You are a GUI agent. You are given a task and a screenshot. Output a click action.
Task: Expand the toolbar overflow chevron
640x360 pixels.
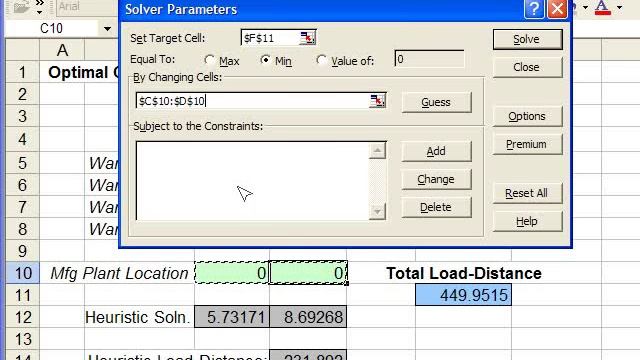click(39, 7)
